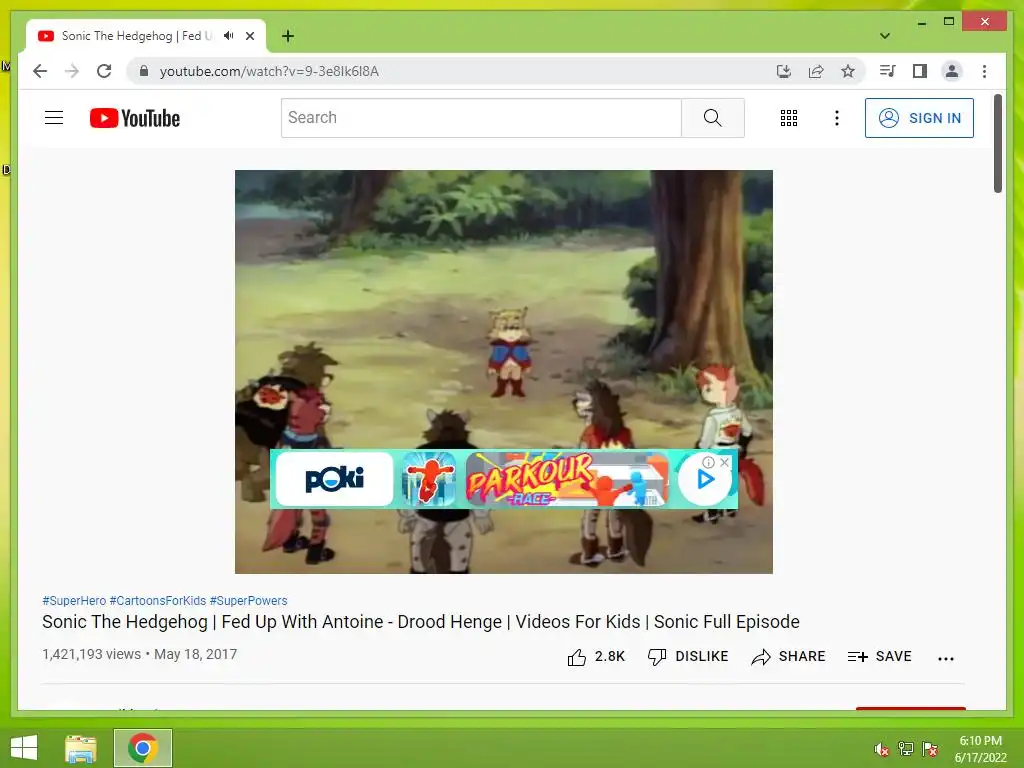Click the Parkour Race ad banner
The image size is (1024, 768).
tap(566, 479)
